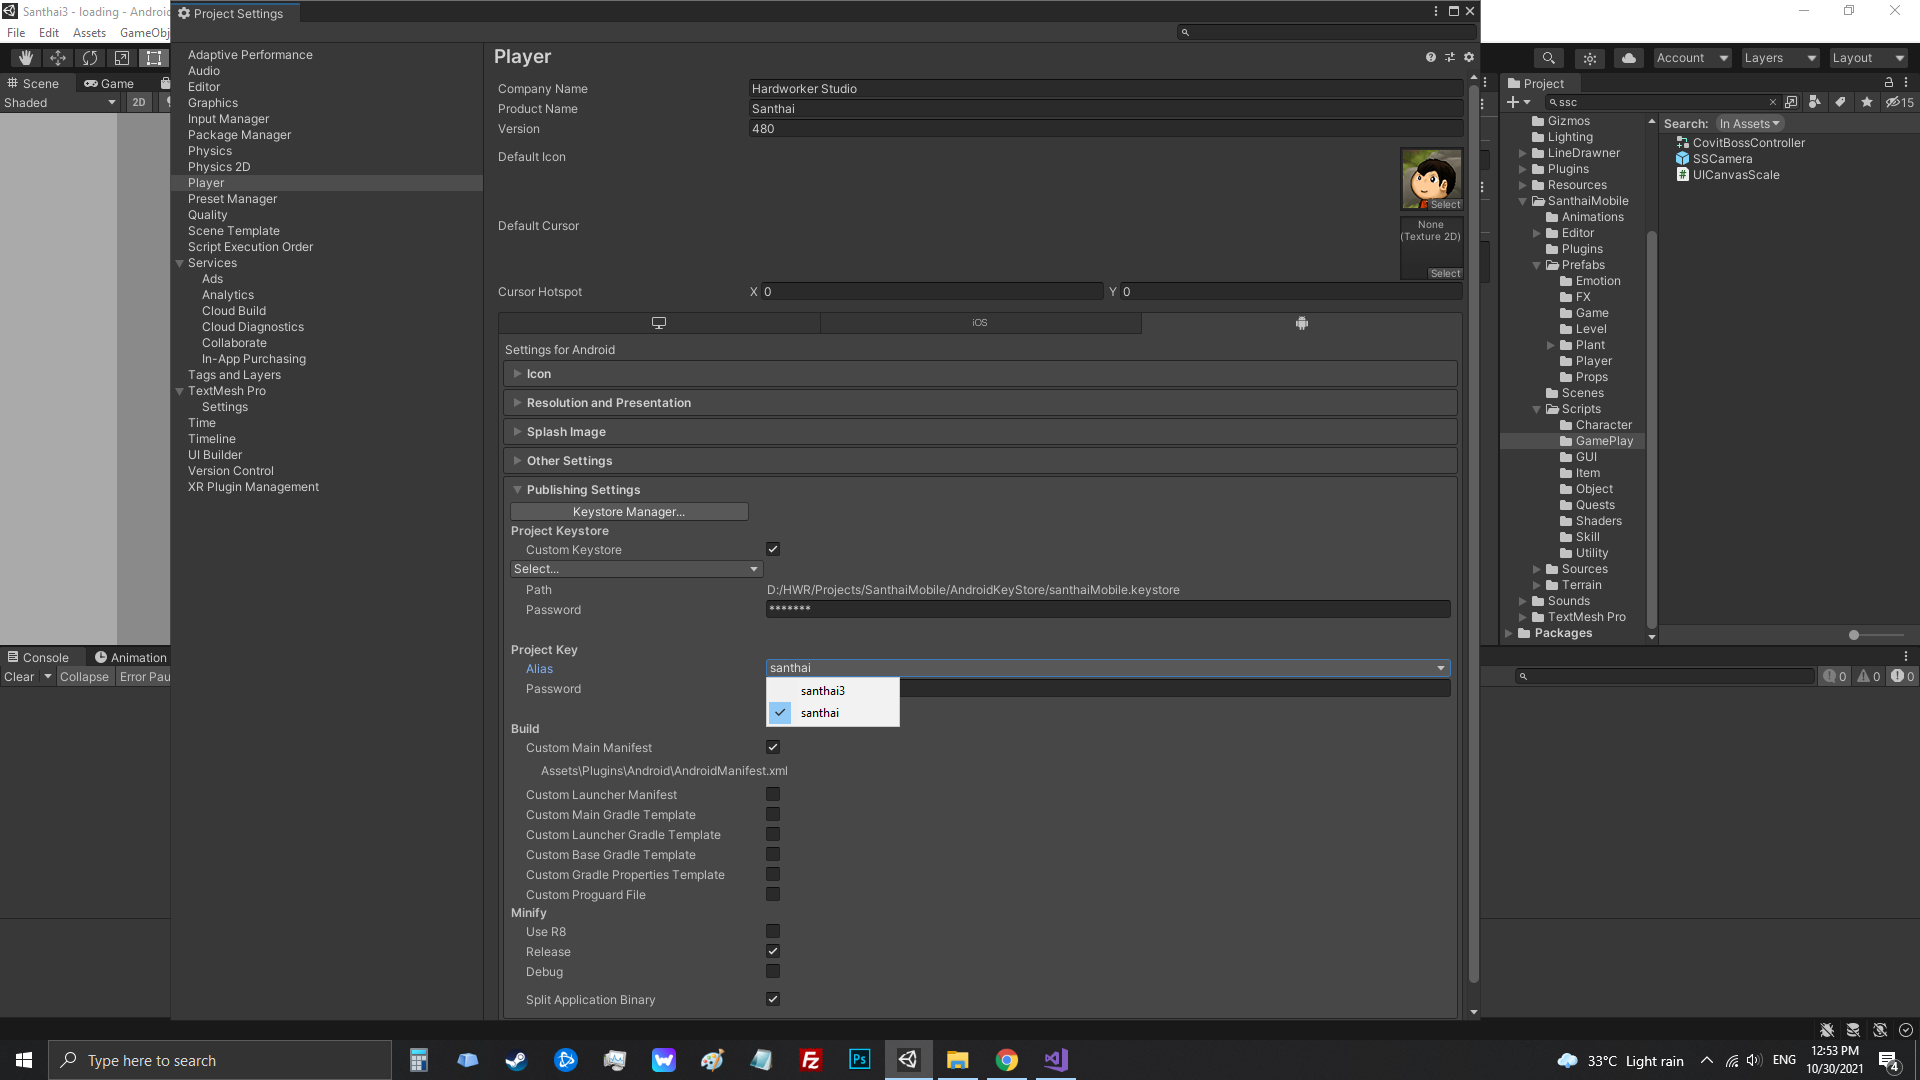This screenshot has width=1920, height=1080.
Task: Open the Player settings help icon
Action: click(x=1430, y=57)
